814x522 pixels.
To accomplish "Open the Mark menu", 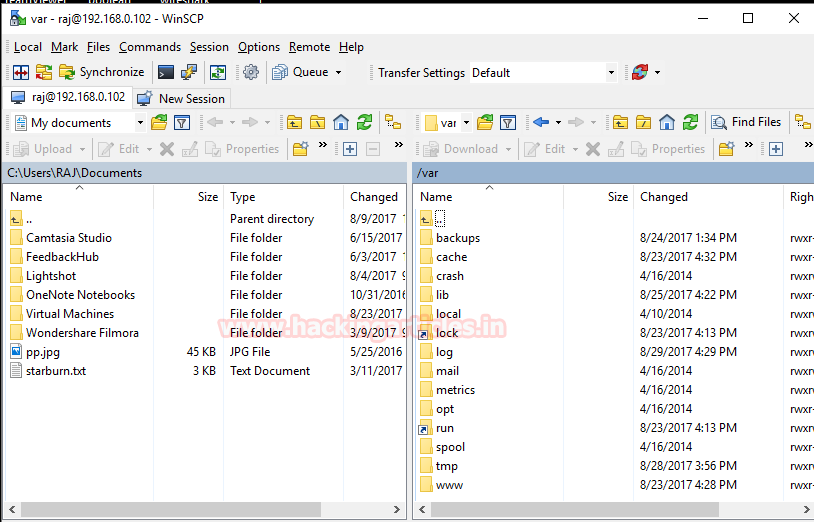I will (x=64, y=47).
